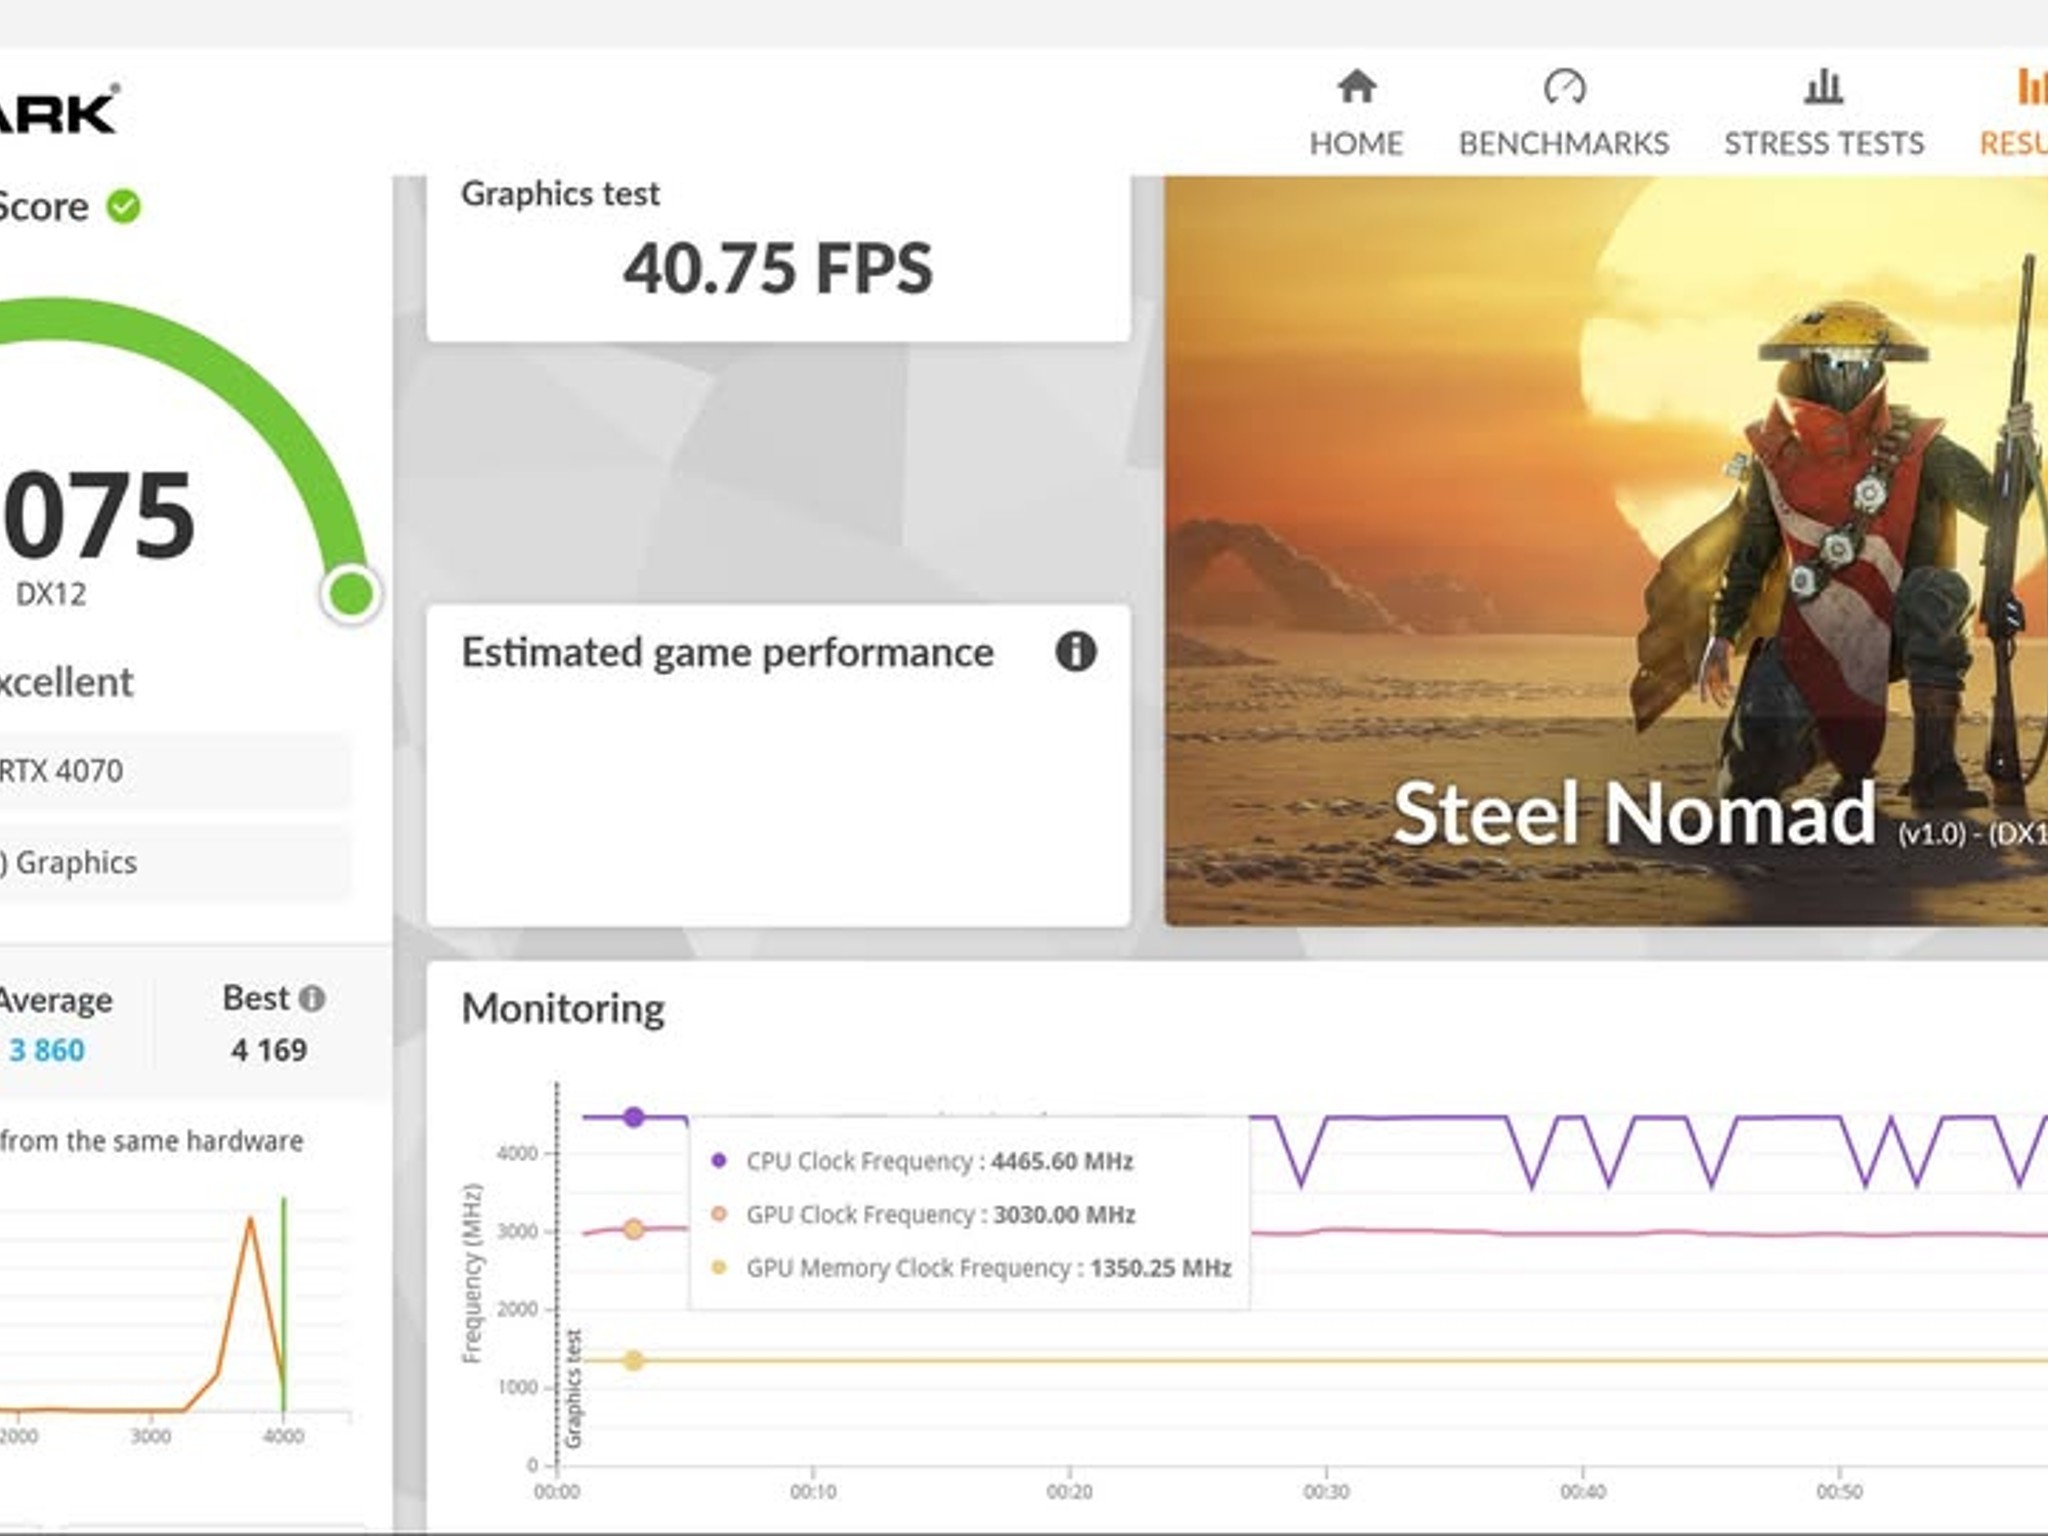2048x1536 pixels.
Task: Click the 00:30 mark on monitoring timeline
Action: tap(1326, 1491)
